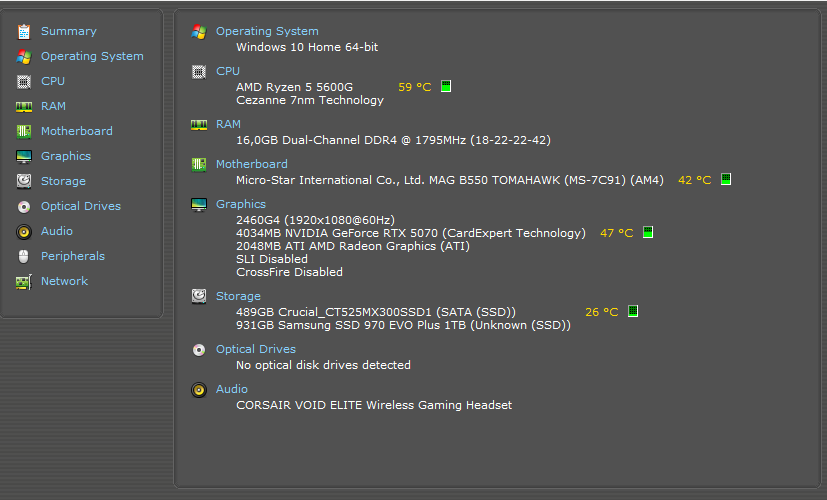
Task: Click the Peripherals mouse icon in sidebar
Action: click(24, 256)
